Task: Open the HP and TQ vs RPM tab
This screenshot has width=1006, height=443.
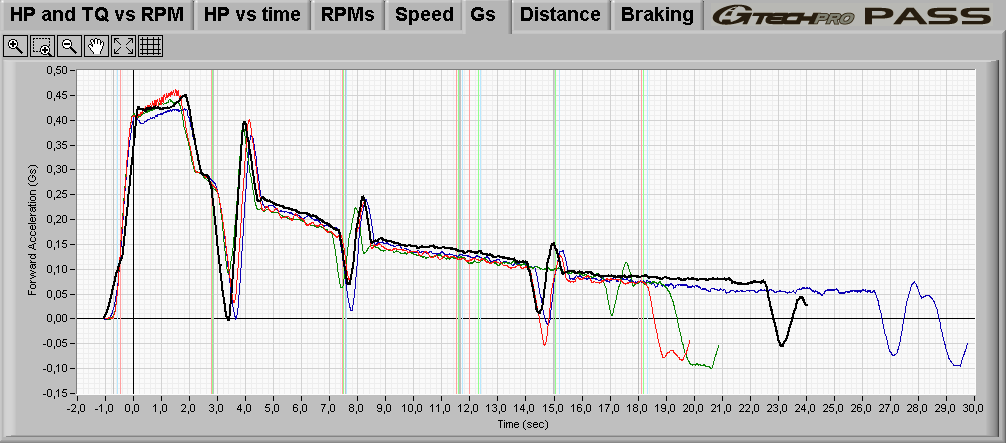Action: click(96, 15)
